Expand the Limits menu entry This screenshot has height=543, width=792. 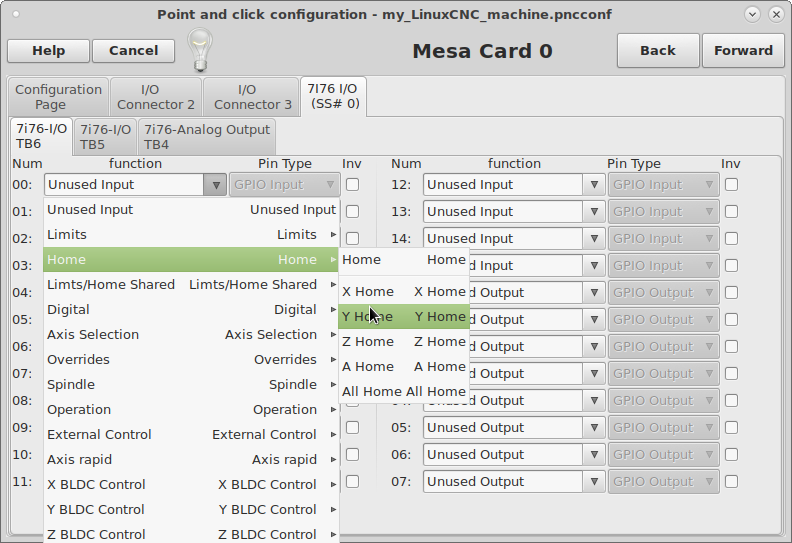click(x=191, y=234)
